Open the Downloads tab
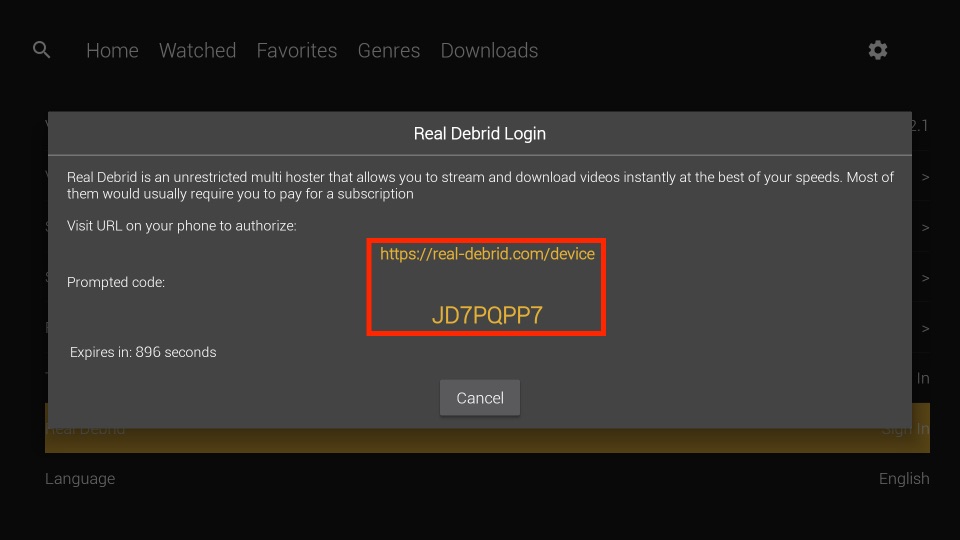This screenshot has height=540, width=960. click(x=489, y=50)
